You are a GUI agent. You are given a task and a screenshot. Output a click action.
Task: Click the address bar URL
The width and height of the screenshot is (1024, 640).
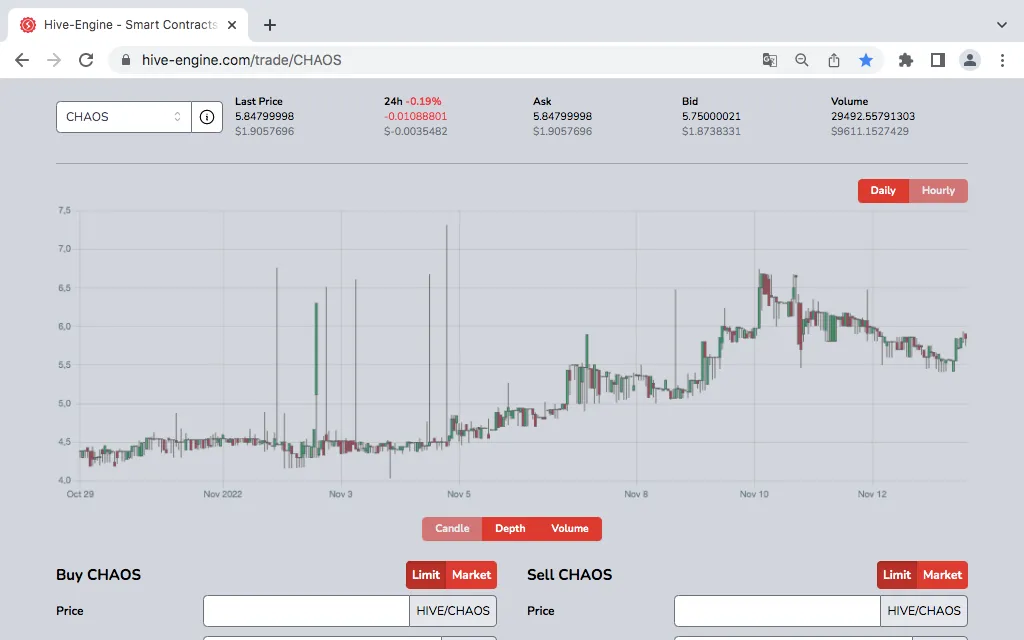[242, 60]
